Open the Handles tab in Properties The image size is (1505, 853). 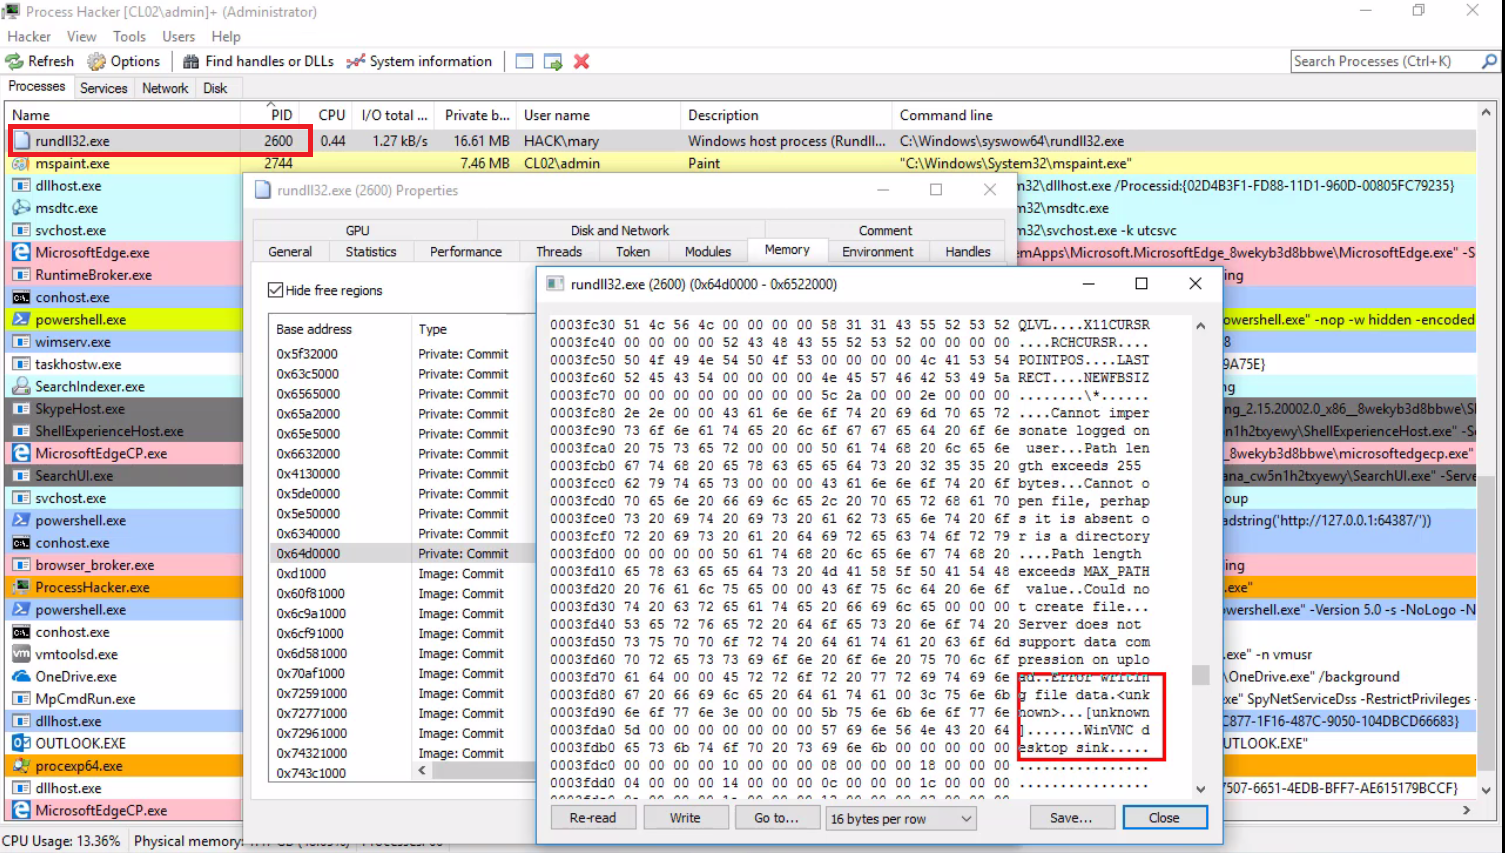pyautogui.click(x=968, y=252)
